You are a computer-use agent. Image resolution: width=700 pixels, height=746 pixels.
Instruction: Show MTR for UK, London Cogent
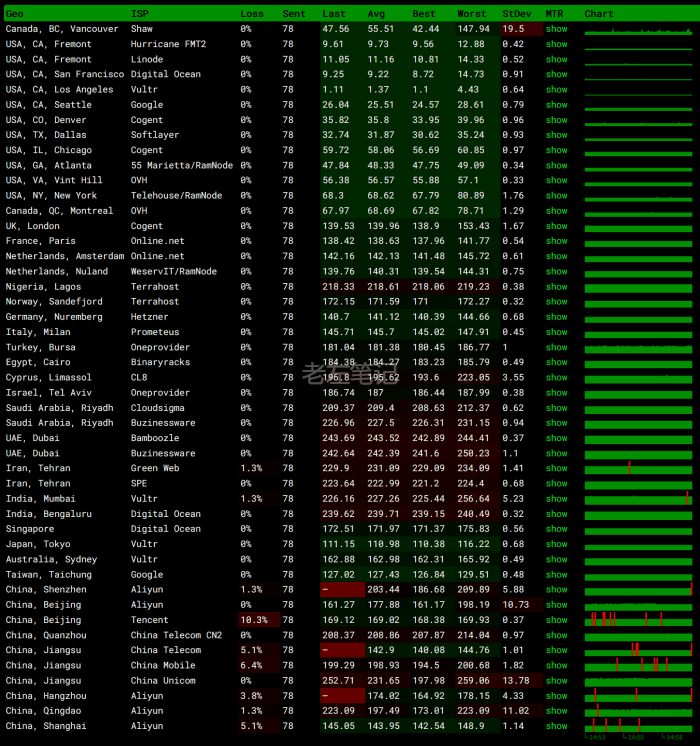(x=556, y=226)
